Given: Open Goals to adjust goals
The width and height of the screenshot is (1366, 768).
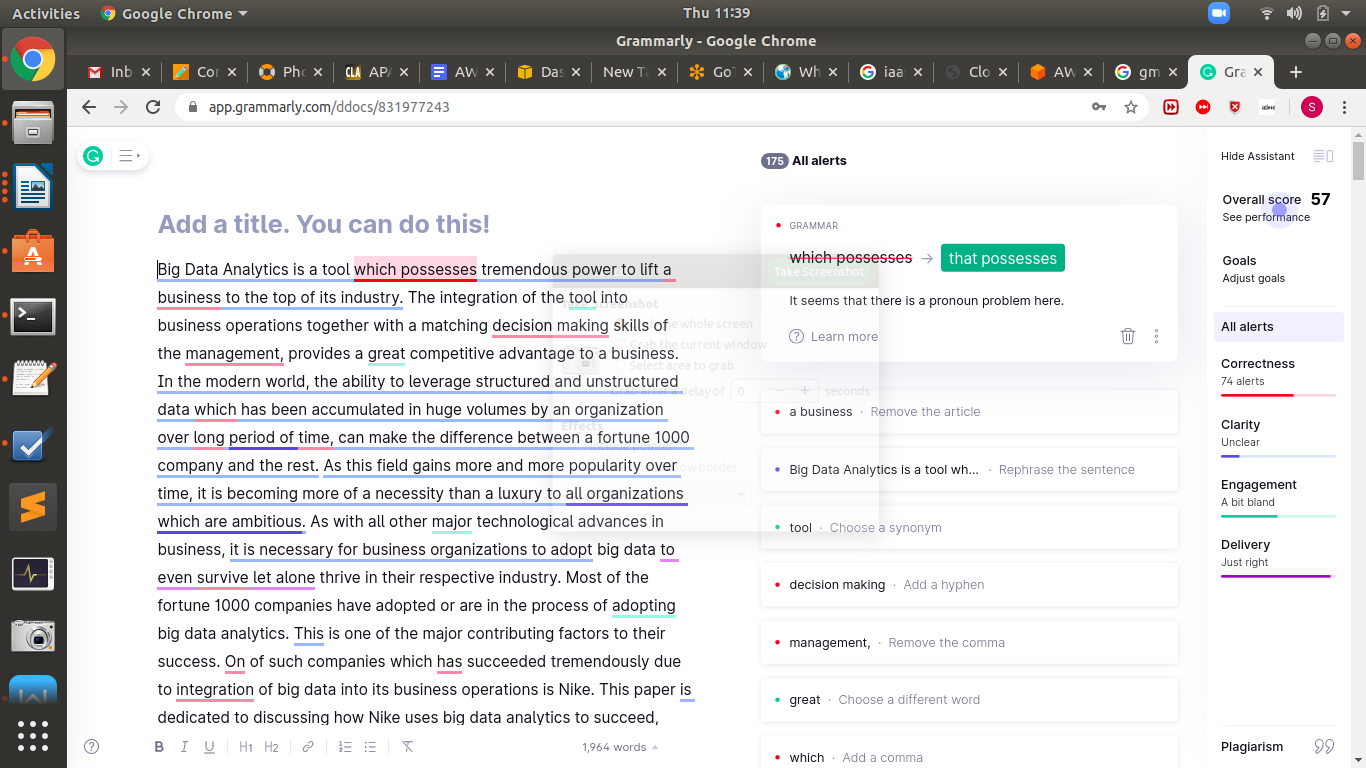Looking at the screenshot, I should (x=1254, y=269).
